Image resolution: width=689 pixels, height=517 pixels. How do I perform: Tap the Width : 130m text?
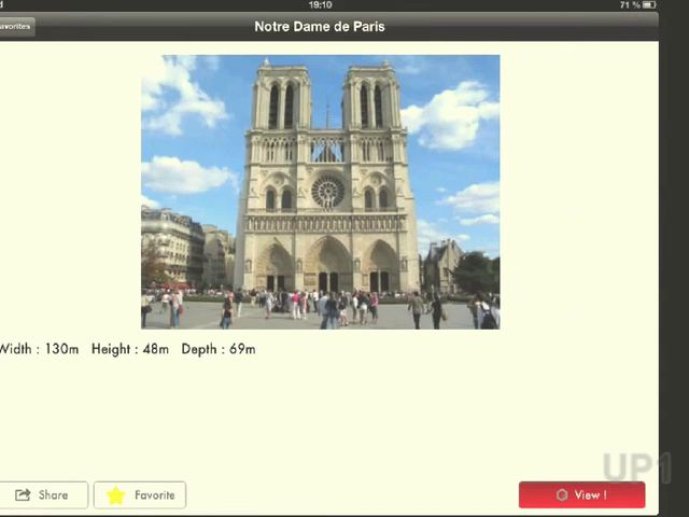pyautogui.click(x=39, y=349)
